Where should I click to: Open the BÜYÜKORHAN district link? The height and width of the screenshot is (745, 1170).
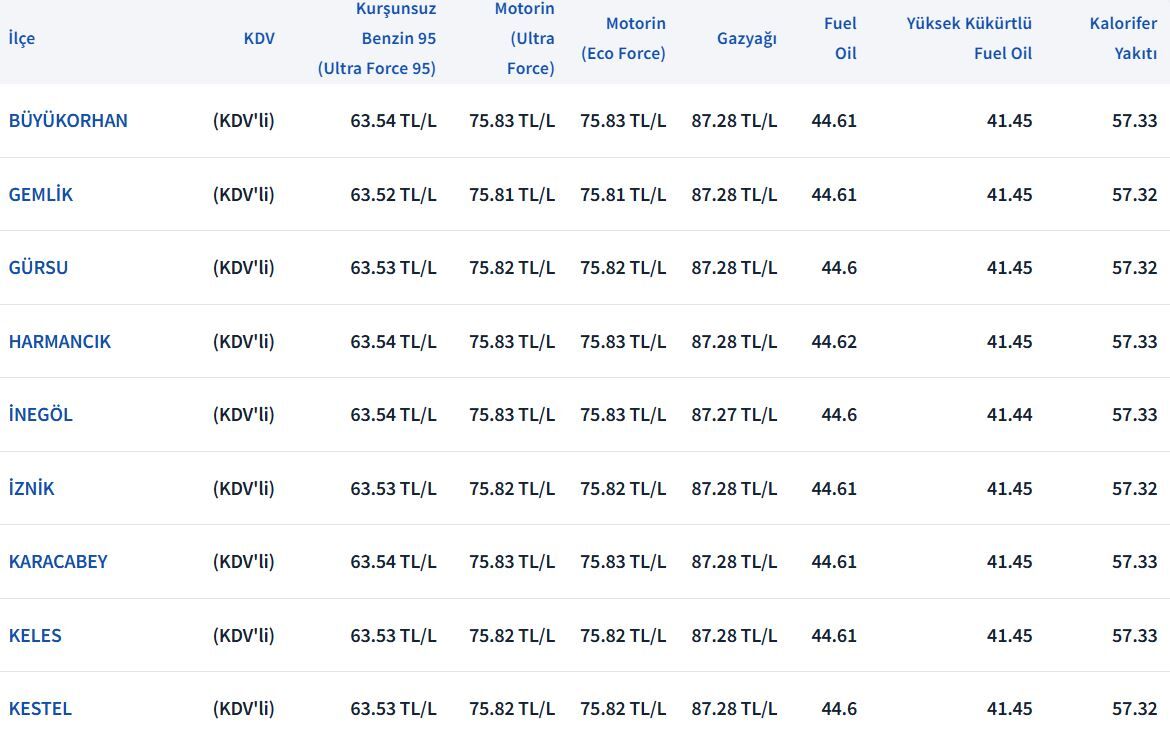pos(68,121)
